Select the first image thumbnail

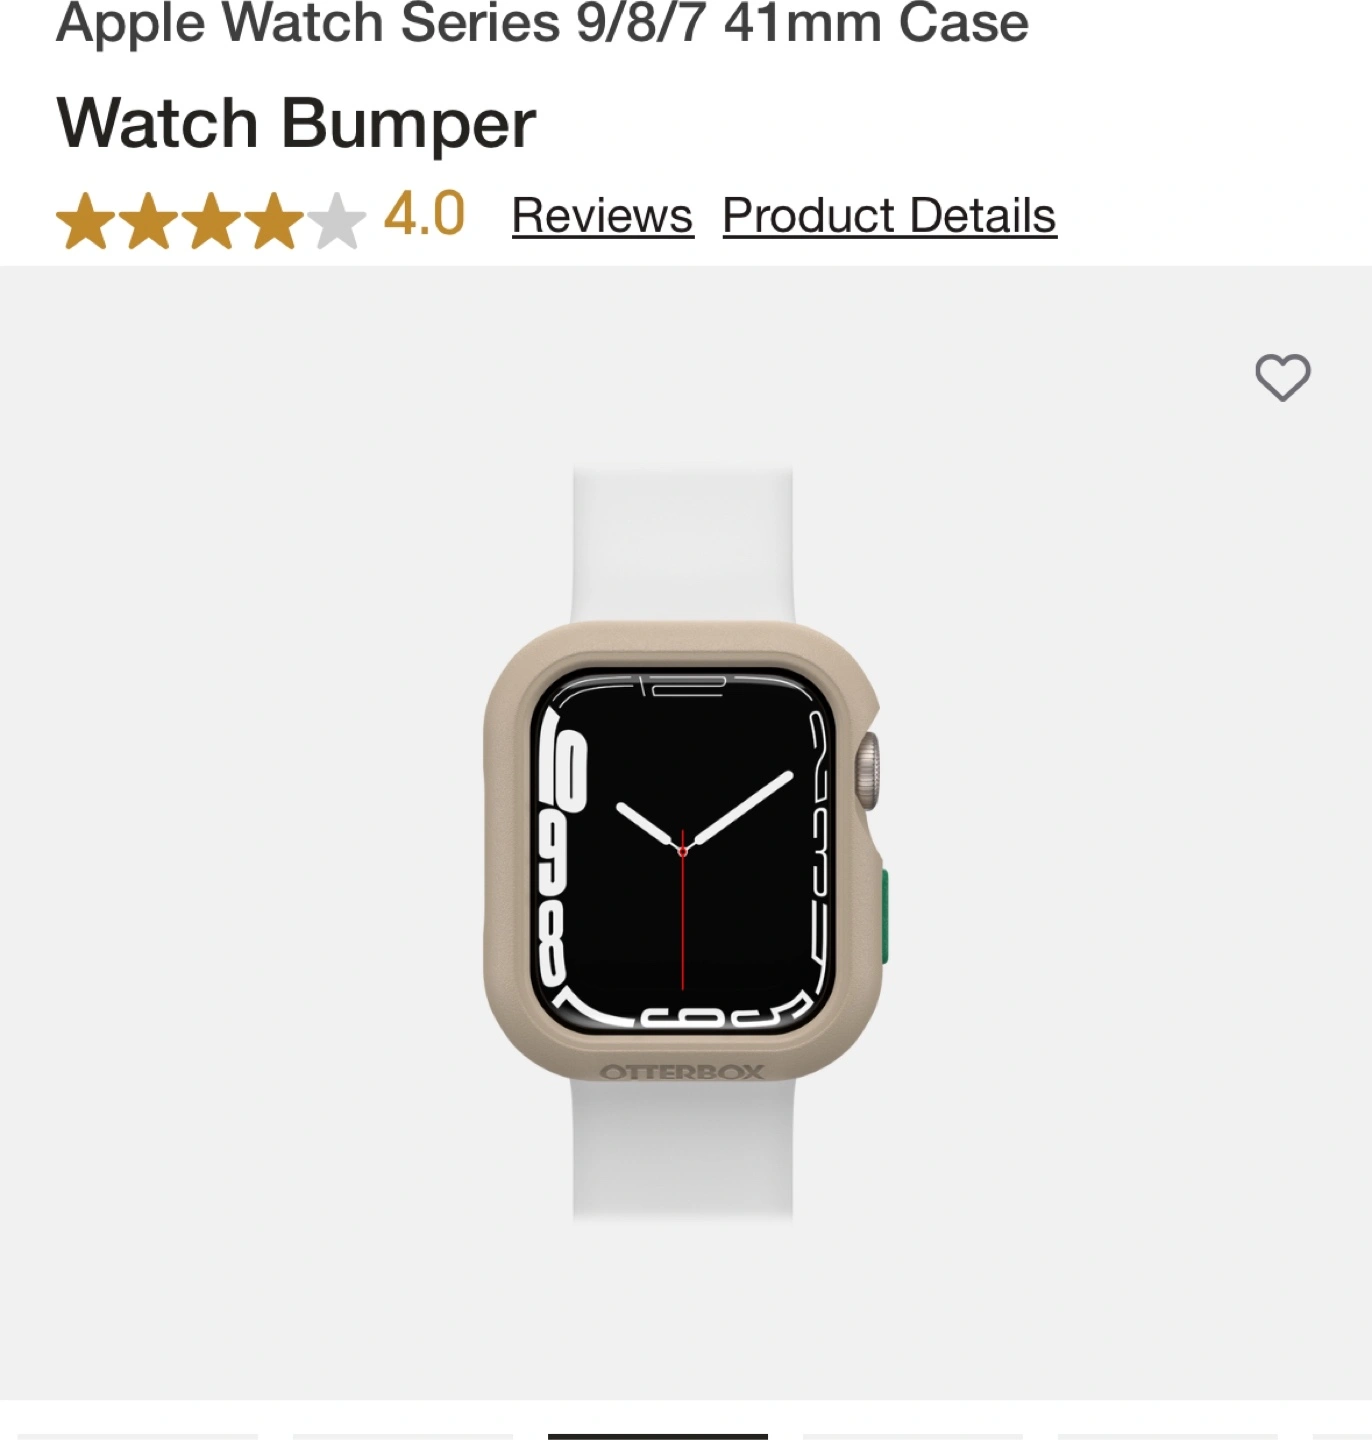[x=138, y=1436]
